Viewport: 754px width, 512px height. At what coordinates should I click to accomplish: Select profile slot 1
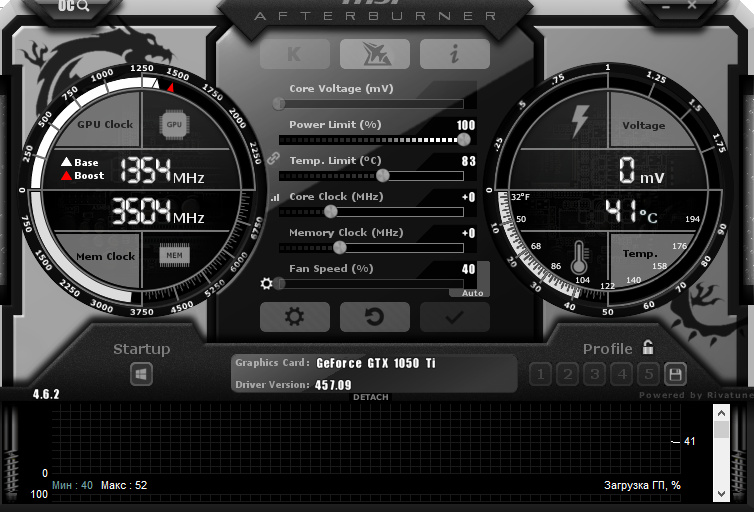(540, 374)
